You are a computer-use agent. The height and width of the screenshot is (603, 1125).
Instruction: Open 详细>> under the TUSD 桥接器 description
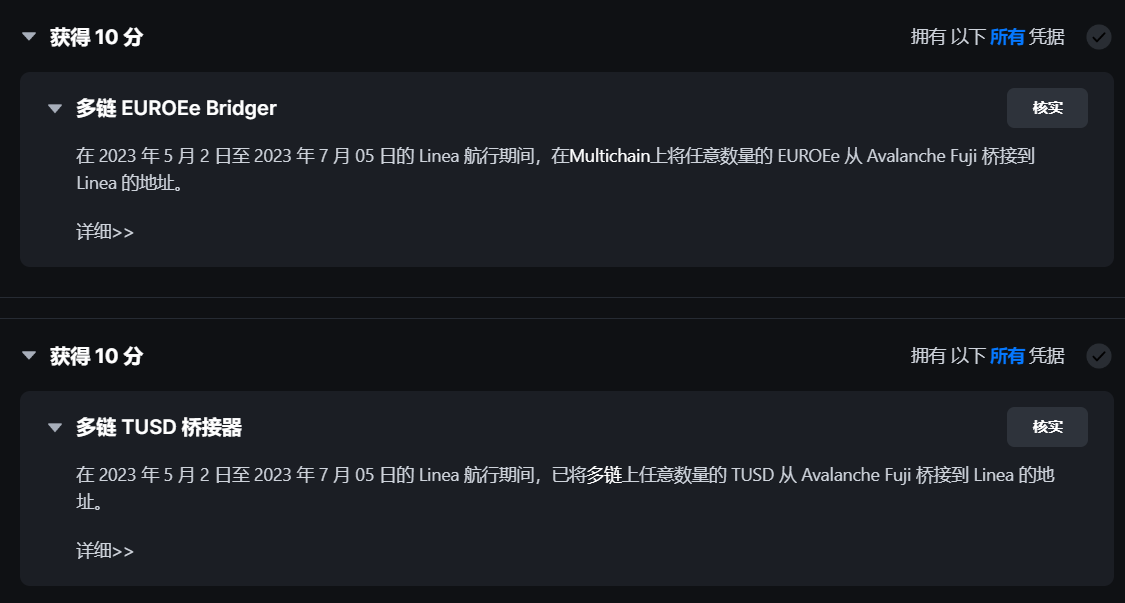[x=105, y=551]
